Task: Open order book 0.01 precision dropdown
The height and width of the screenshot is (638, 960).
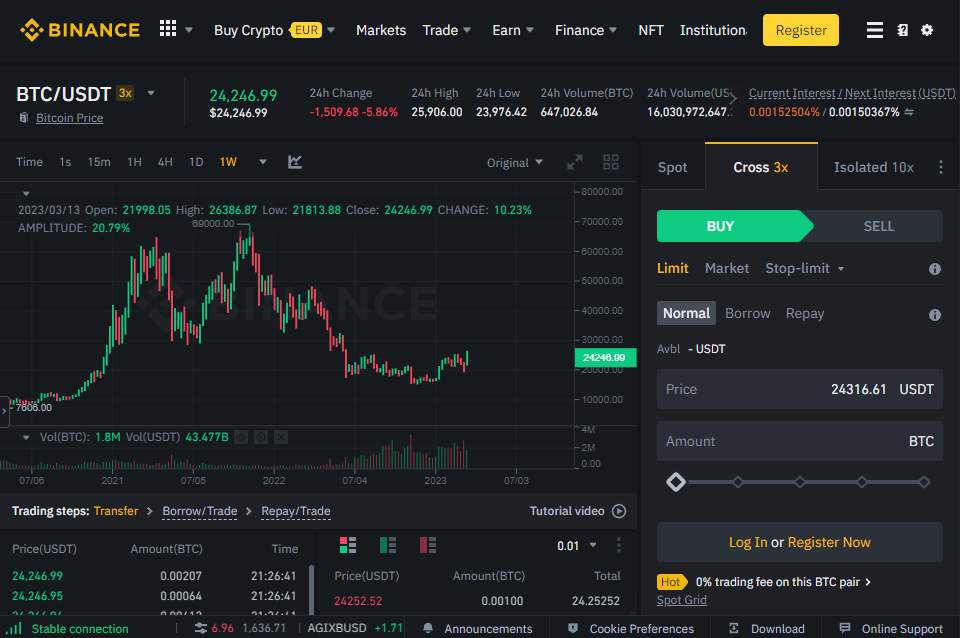Action: coord(576,546)
